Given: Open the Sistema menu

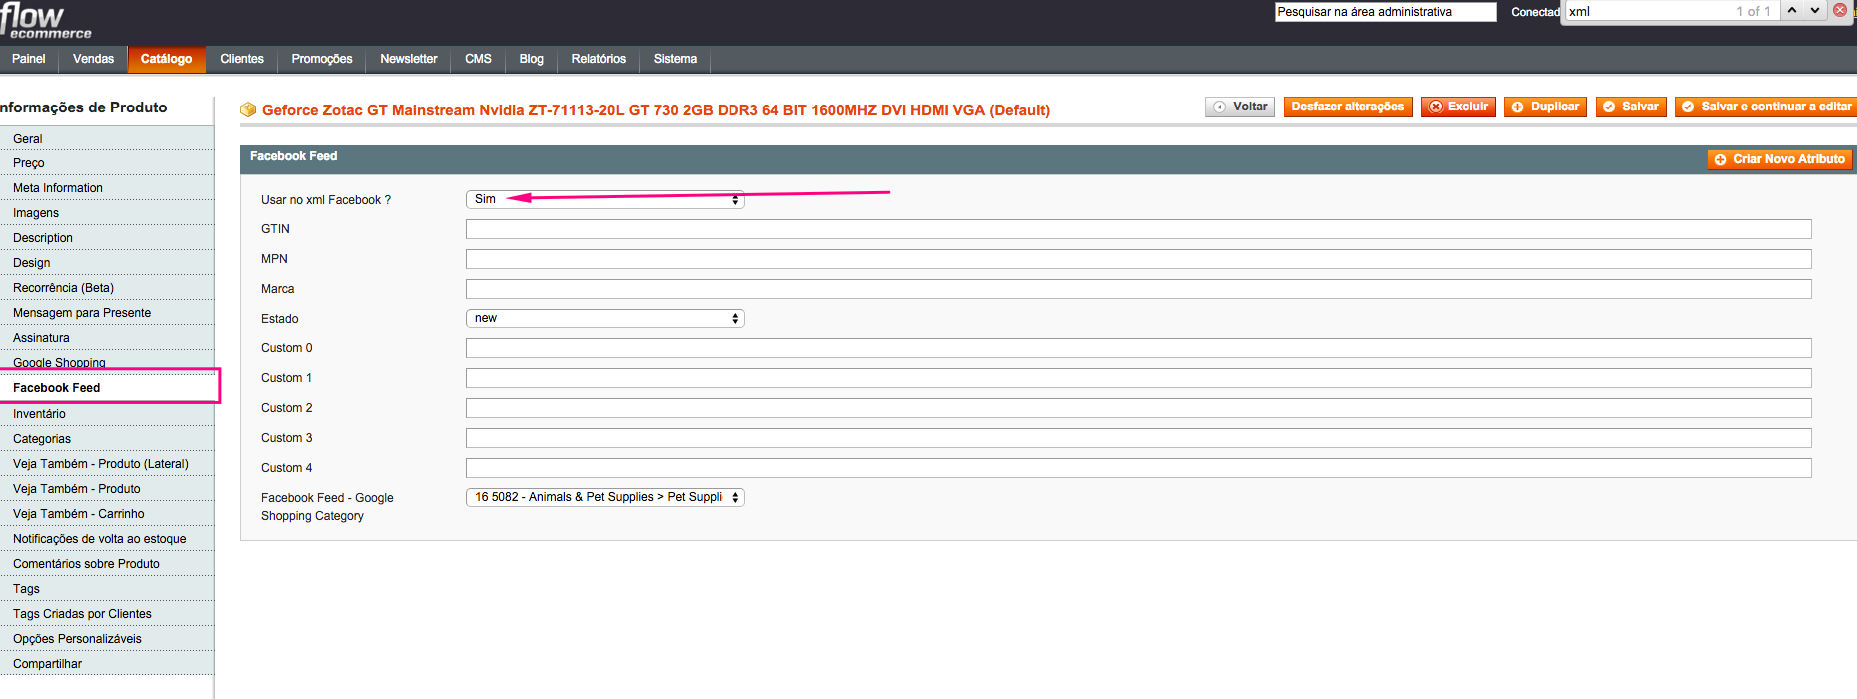Looking at the screenshot, I should tap(676, 59).
